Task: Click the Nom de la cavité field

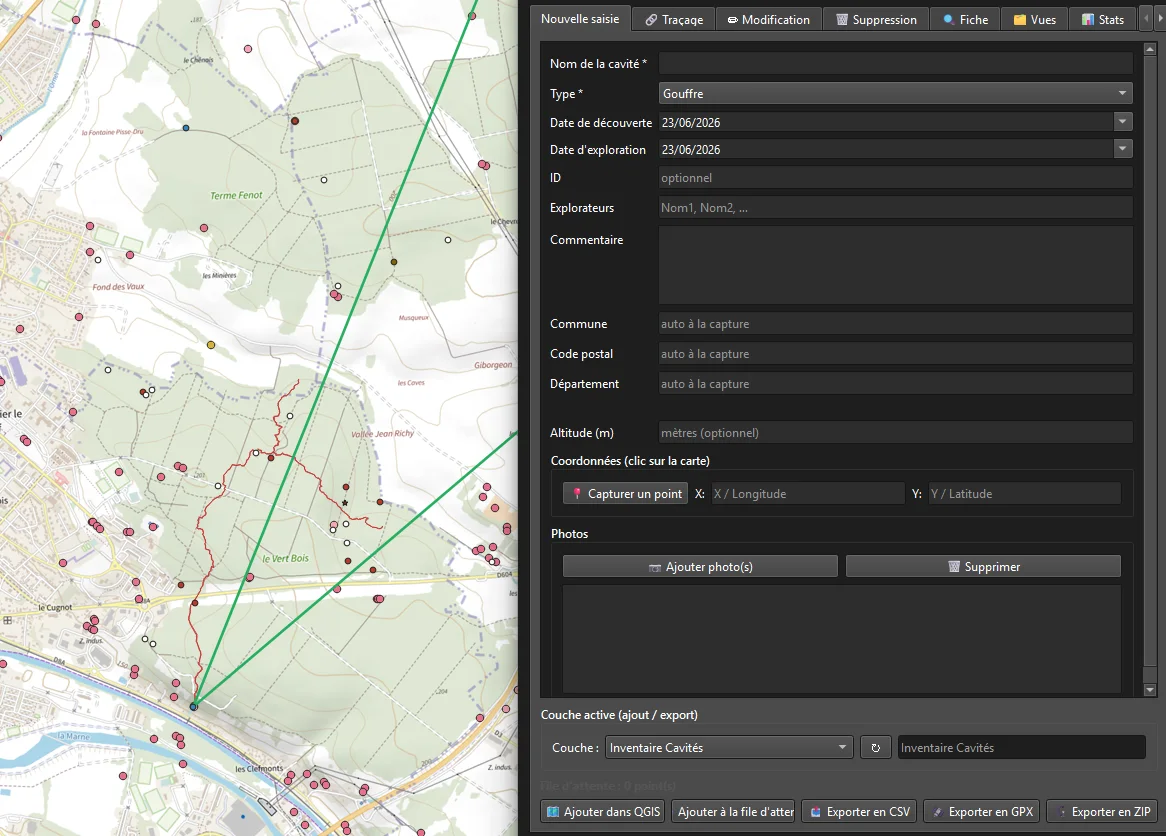Action: tap(895, 63)
